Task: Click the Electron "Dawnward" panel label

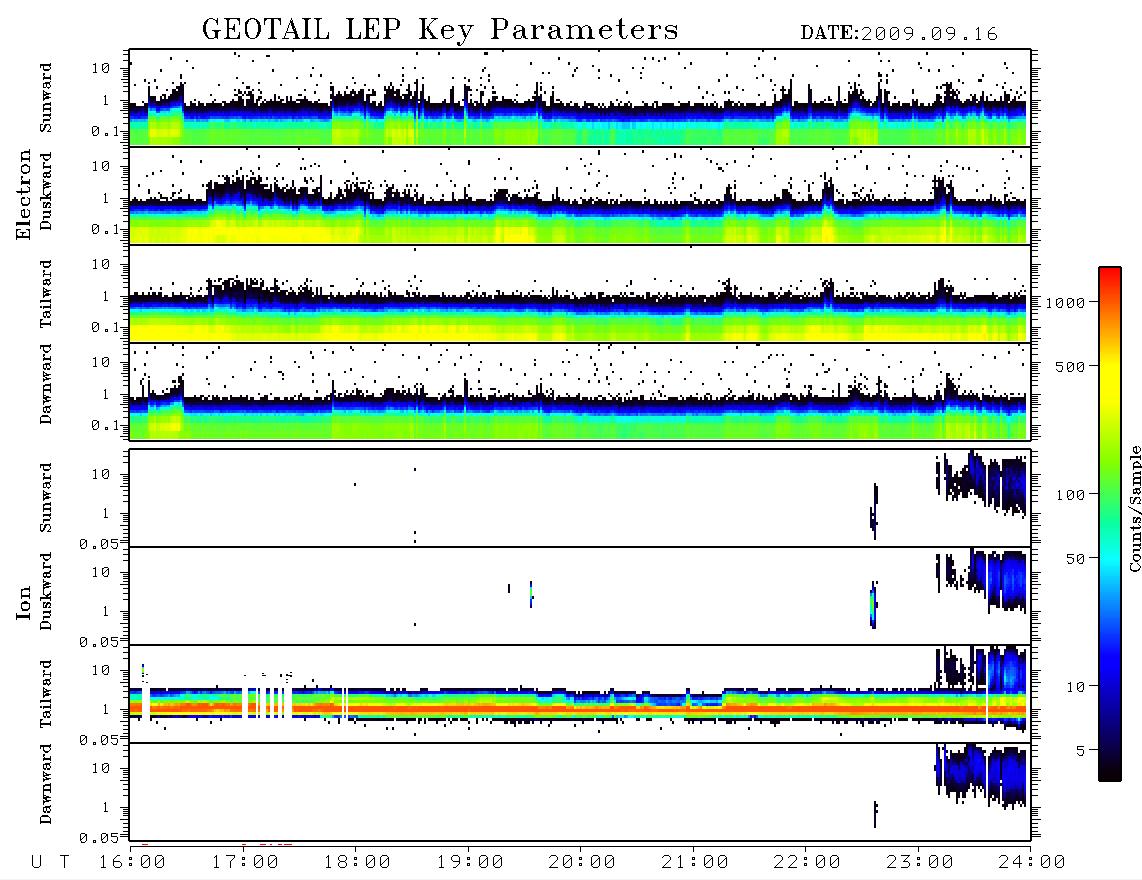Action: click(46, 385)
